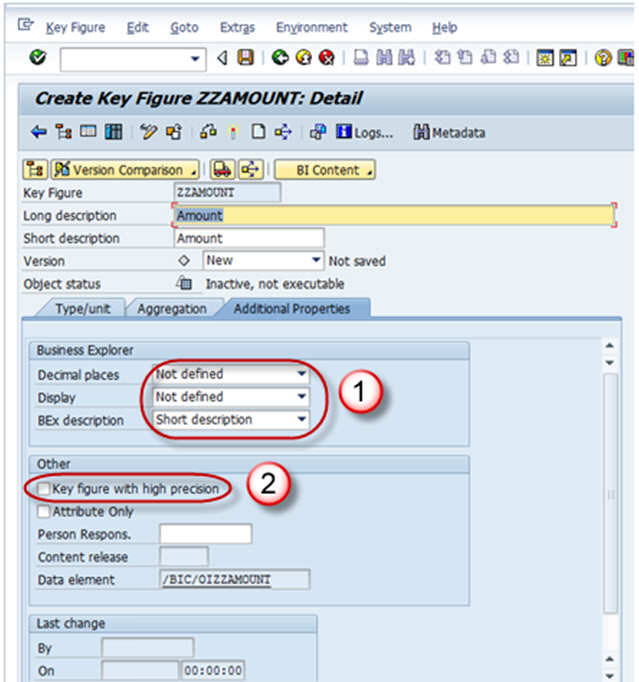Click the red Cancel icon

325,59
